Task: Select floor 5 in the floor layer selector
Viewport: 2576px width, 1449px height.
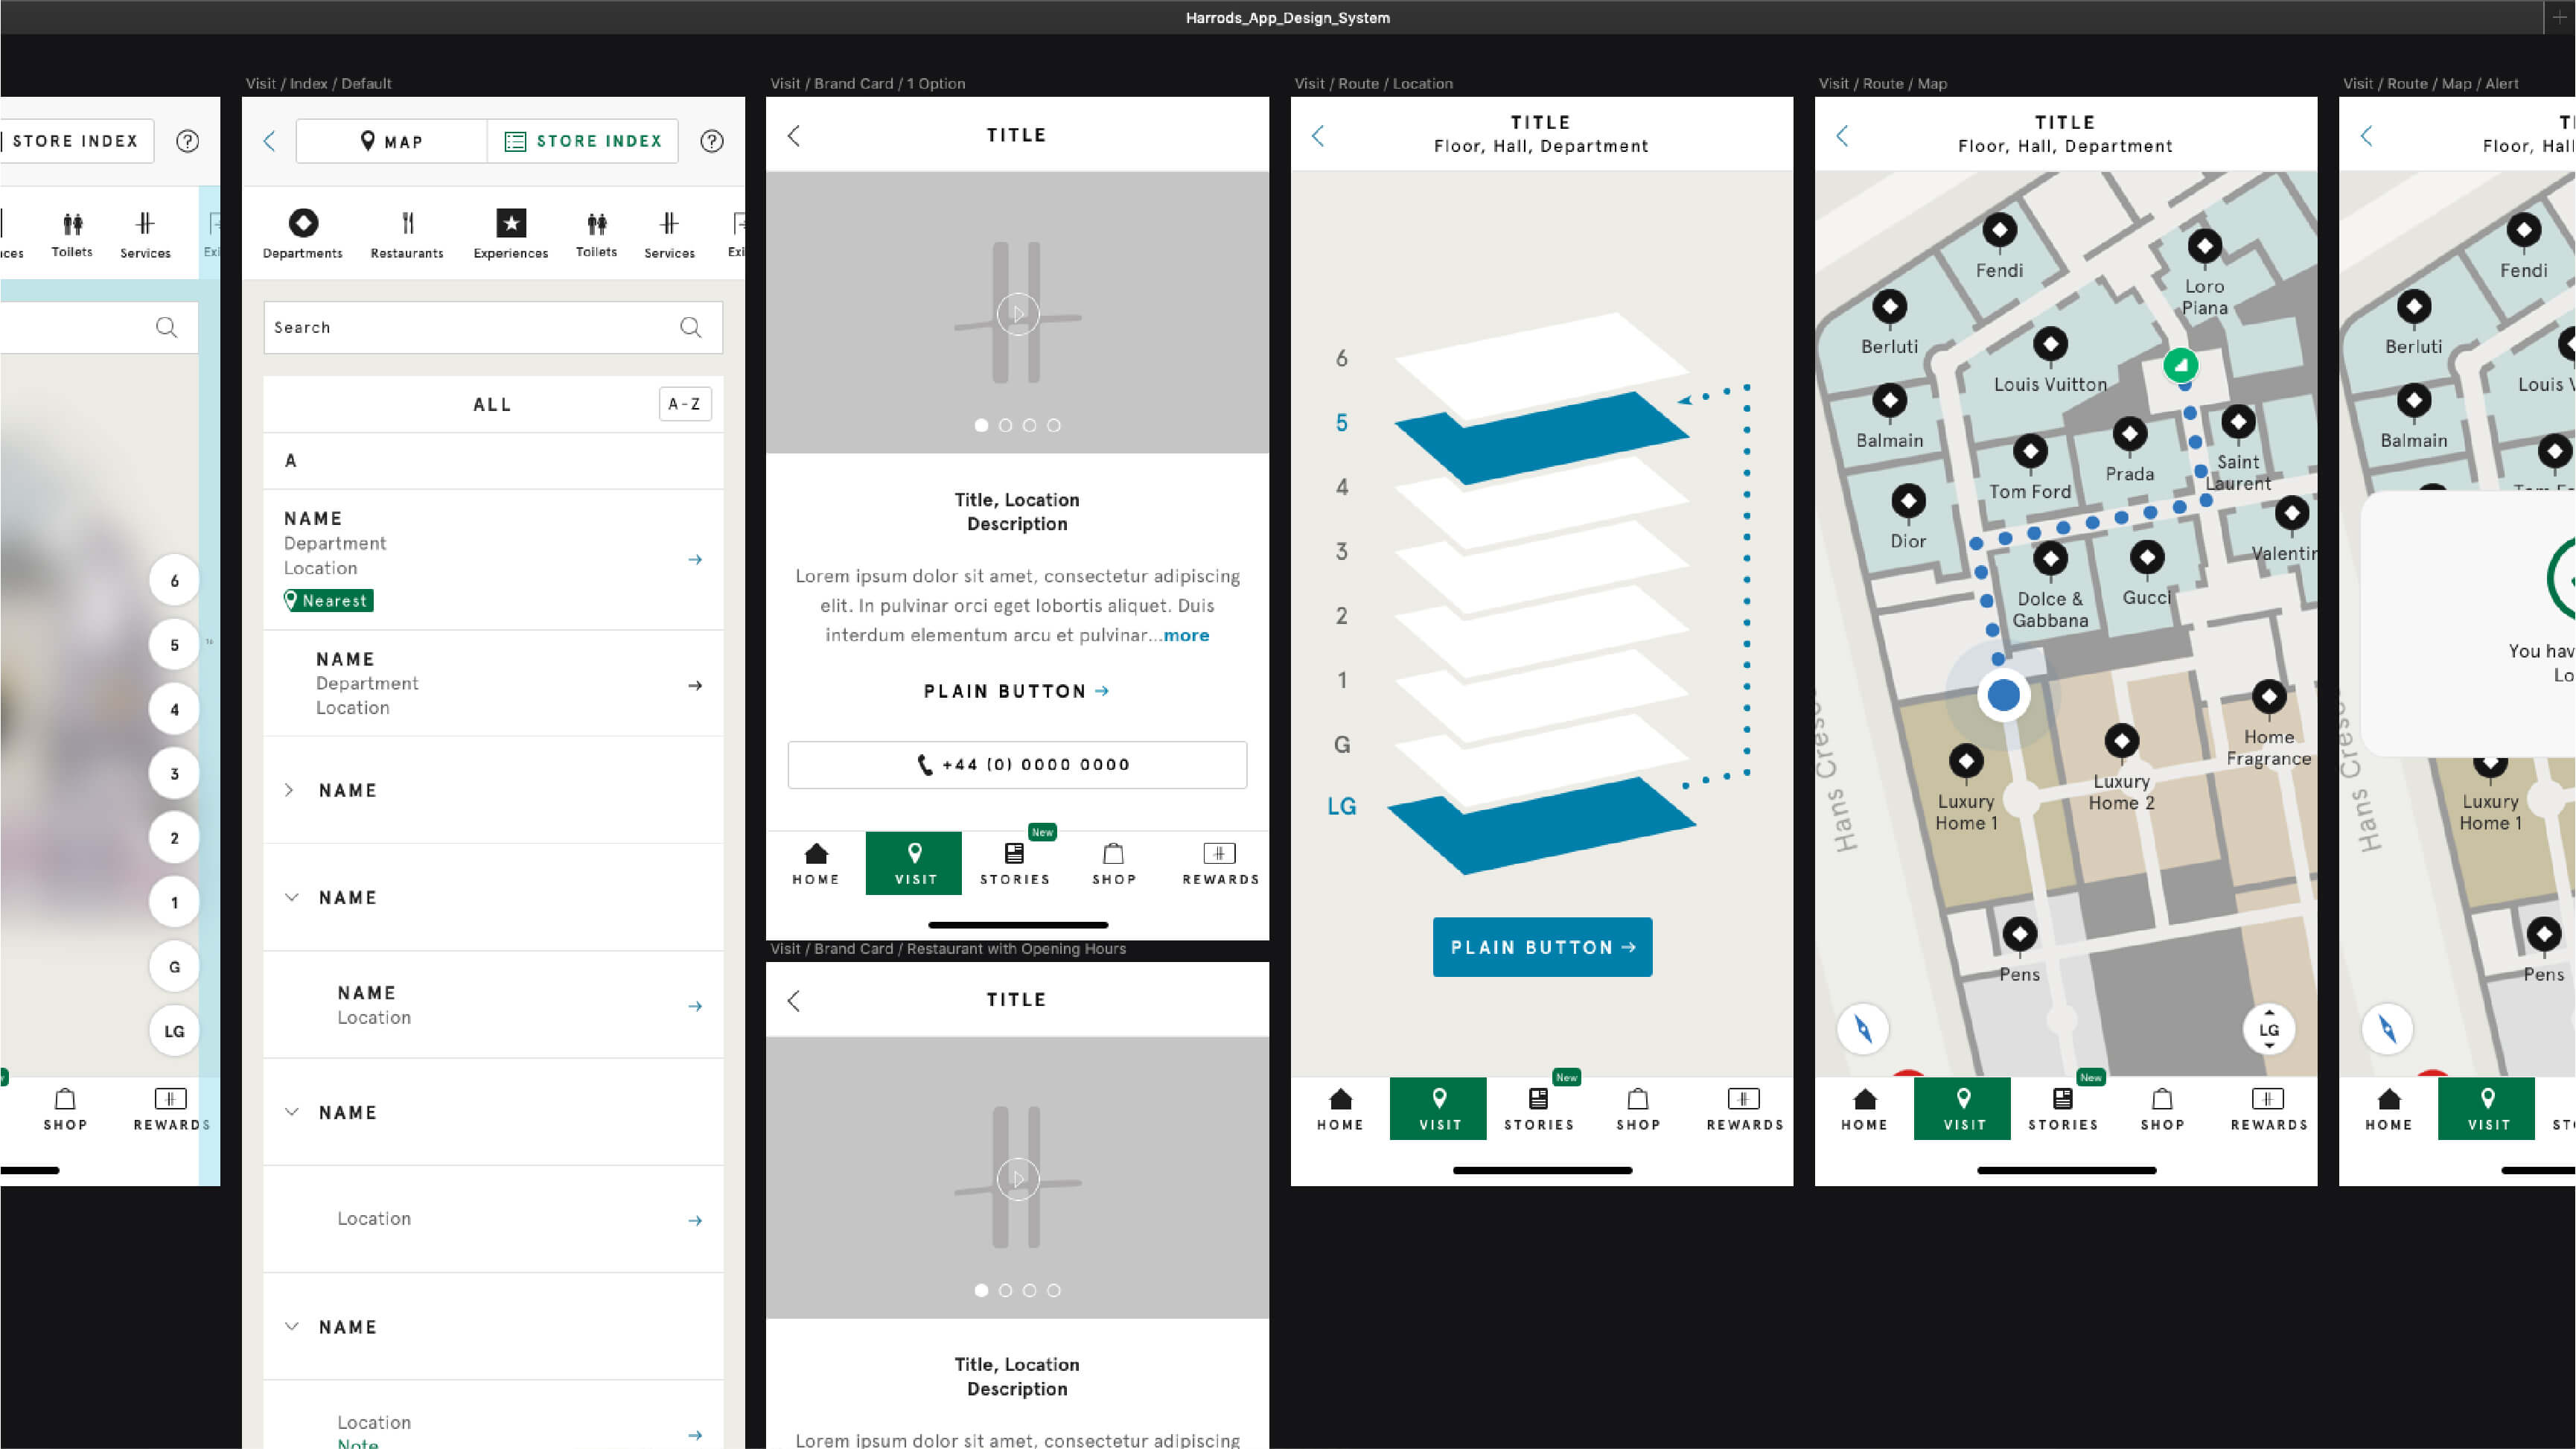Action: (x=1343, y=422)
